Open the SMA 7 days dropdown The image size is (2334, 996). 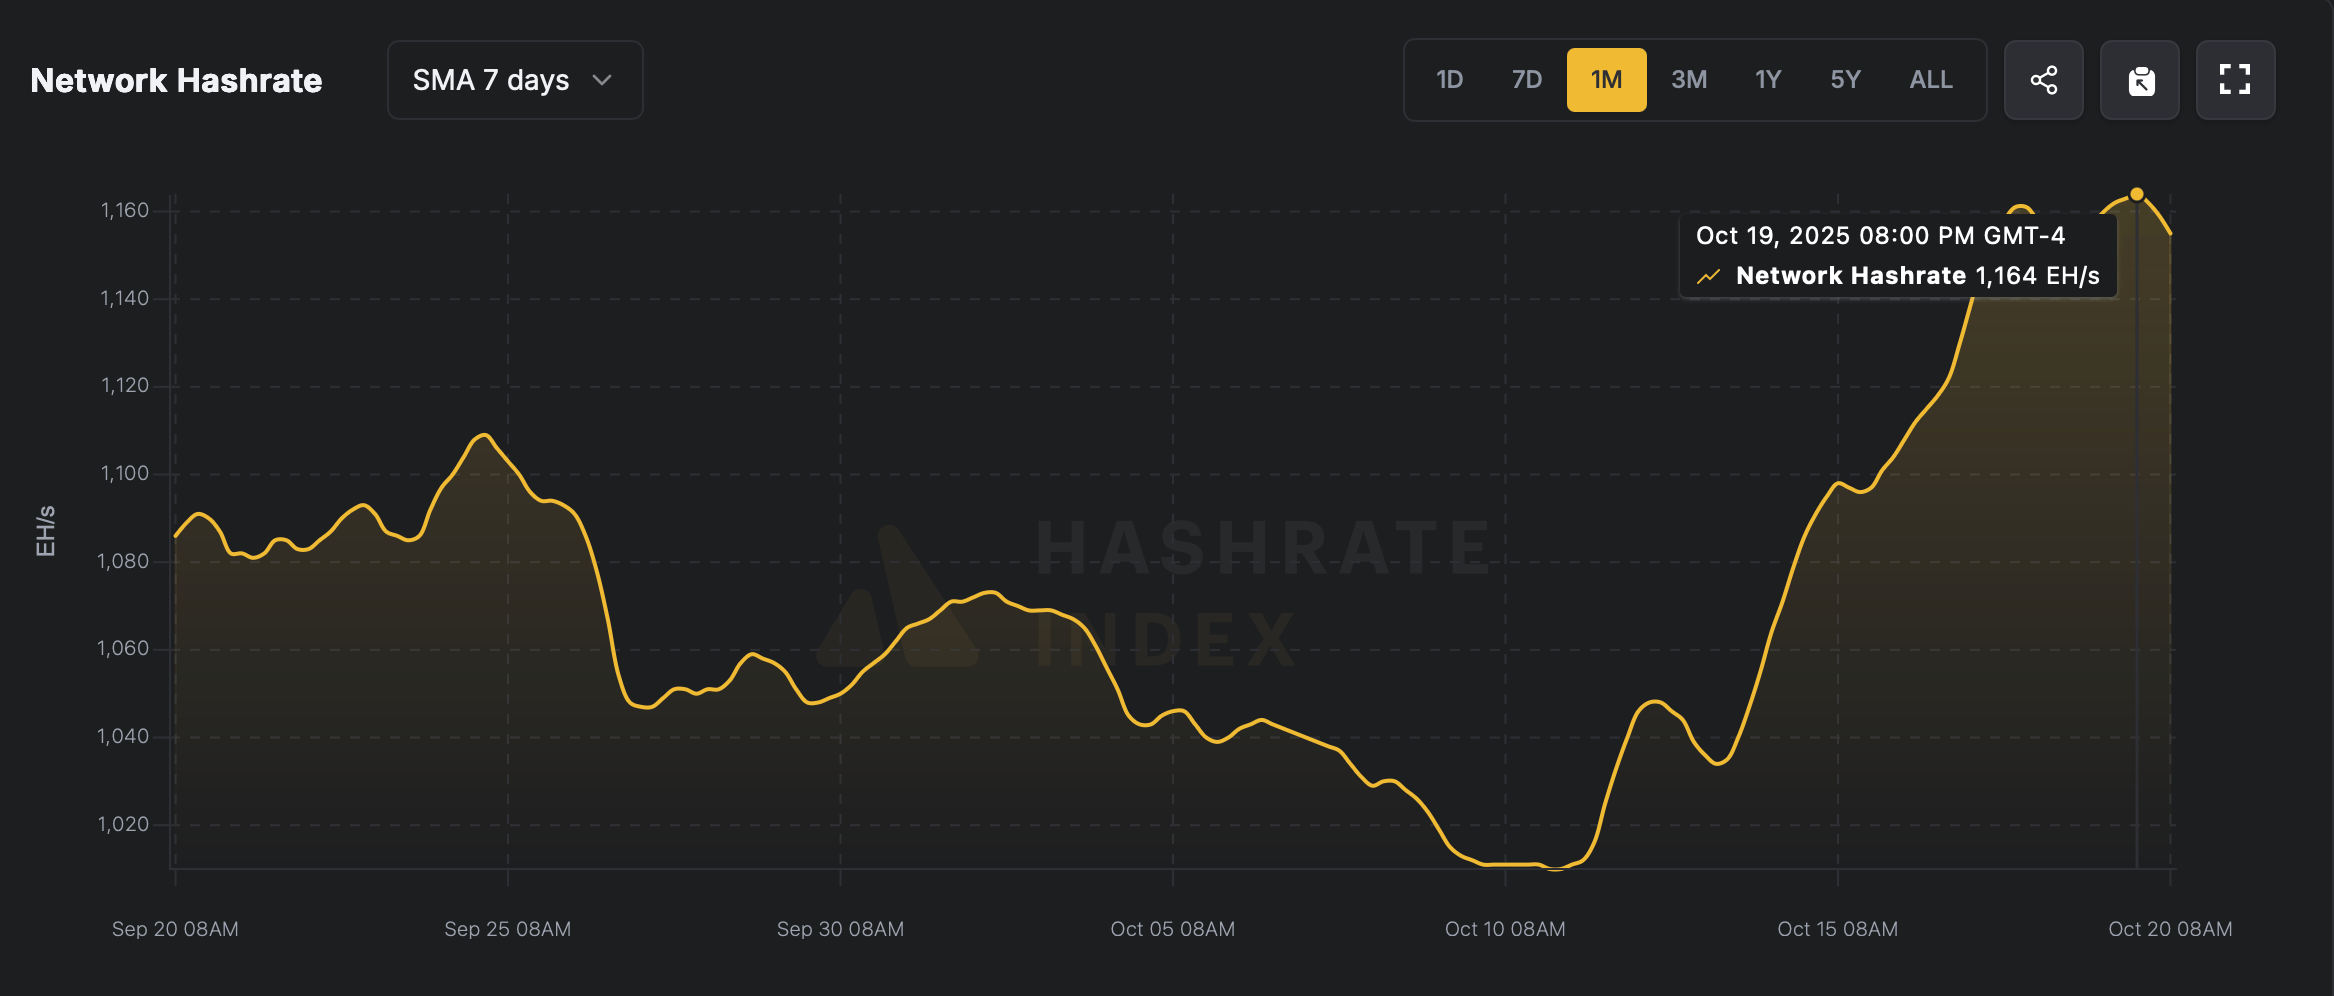pos(515,80)
